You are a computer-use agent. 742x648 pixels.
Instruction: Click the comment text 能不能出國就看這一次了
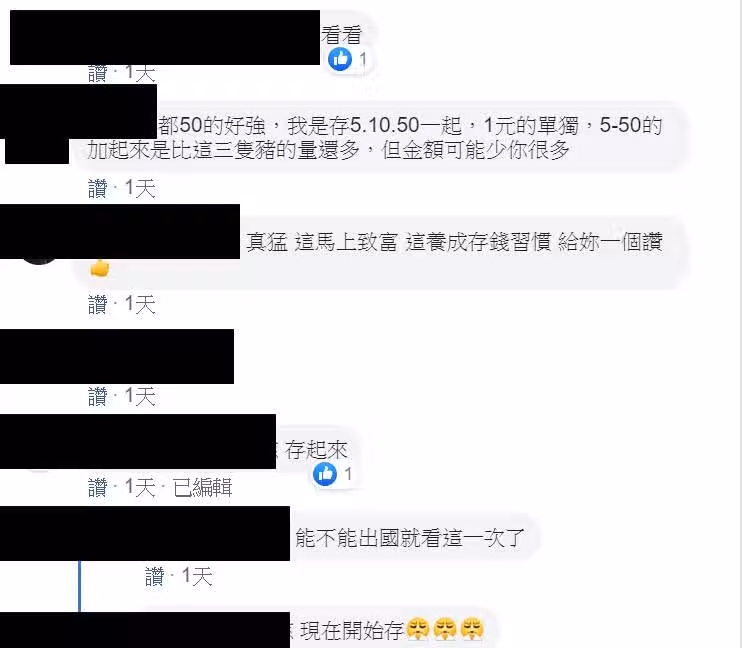(x=410, y=538)
